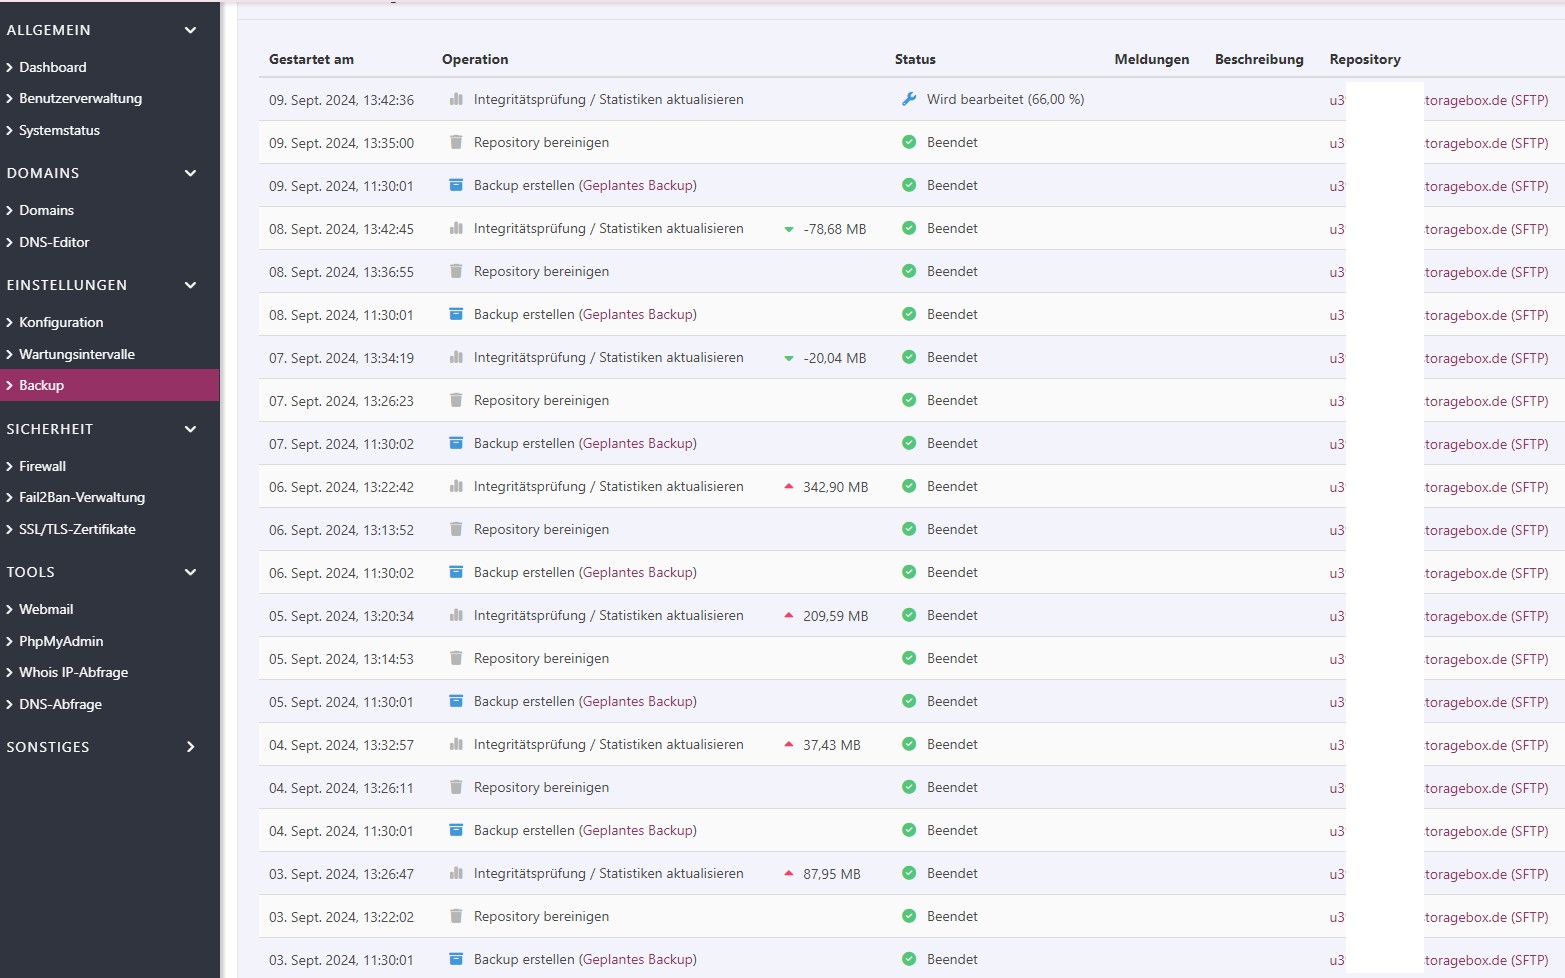Screen dimensions: 1565x978
Task: Click bar chart icon for 08. Sept. 13:42:45 check
Action: (x=456, y=228)
